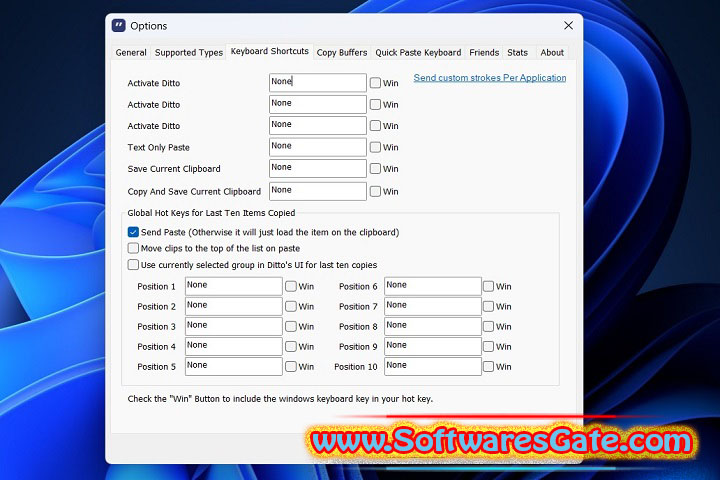Toggle Win checkbox for Position 3
Screen dimensions: 720x480
[291, 326]
